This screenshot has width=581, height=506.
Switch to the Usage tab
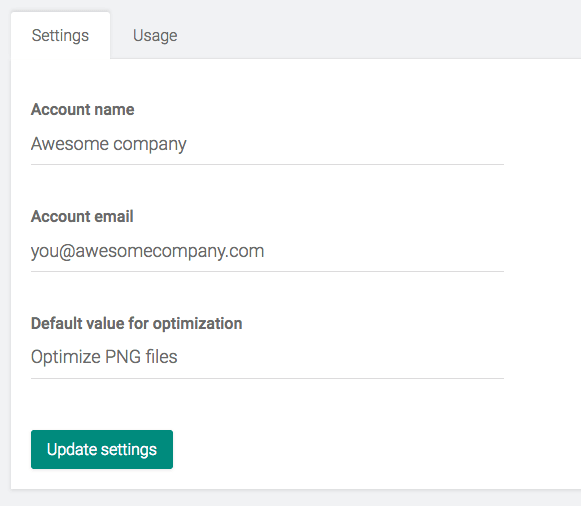click(155, 36)
